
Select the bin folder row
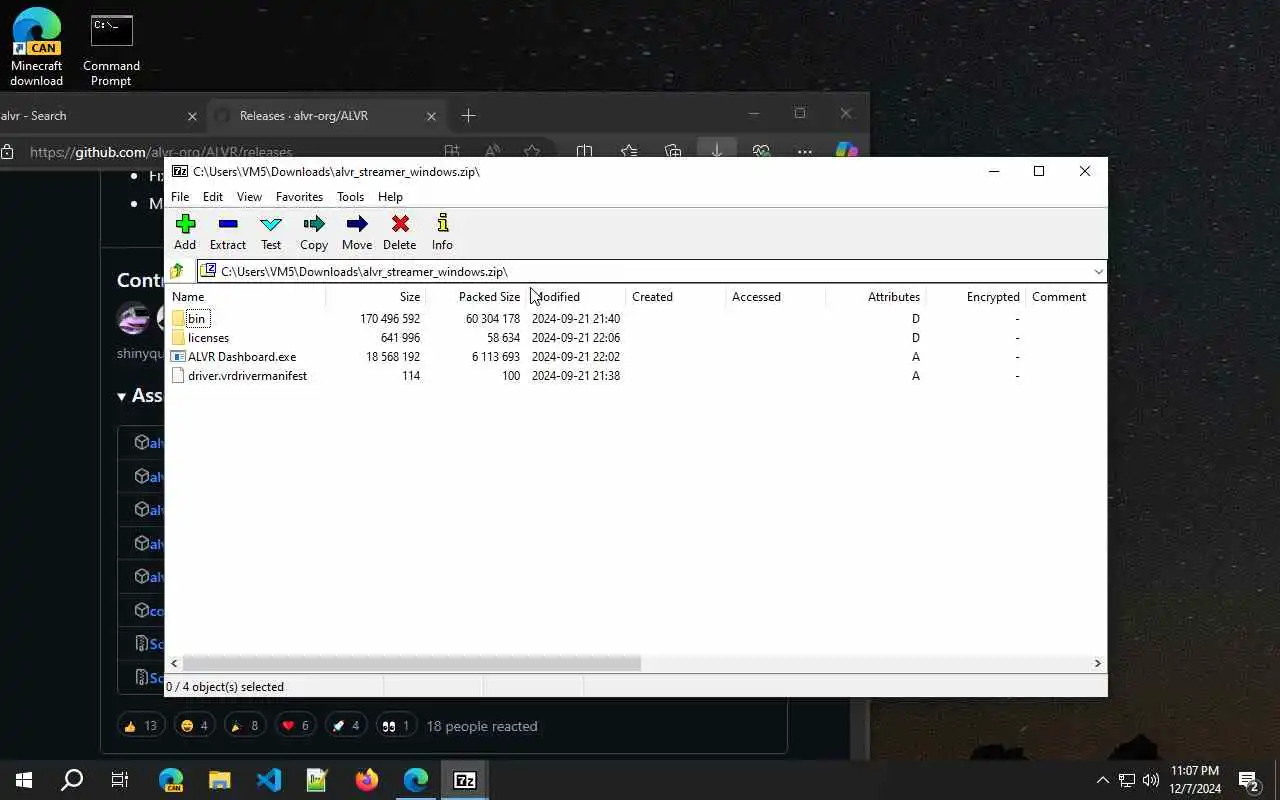pyautogui.click(x=637, y=318)
